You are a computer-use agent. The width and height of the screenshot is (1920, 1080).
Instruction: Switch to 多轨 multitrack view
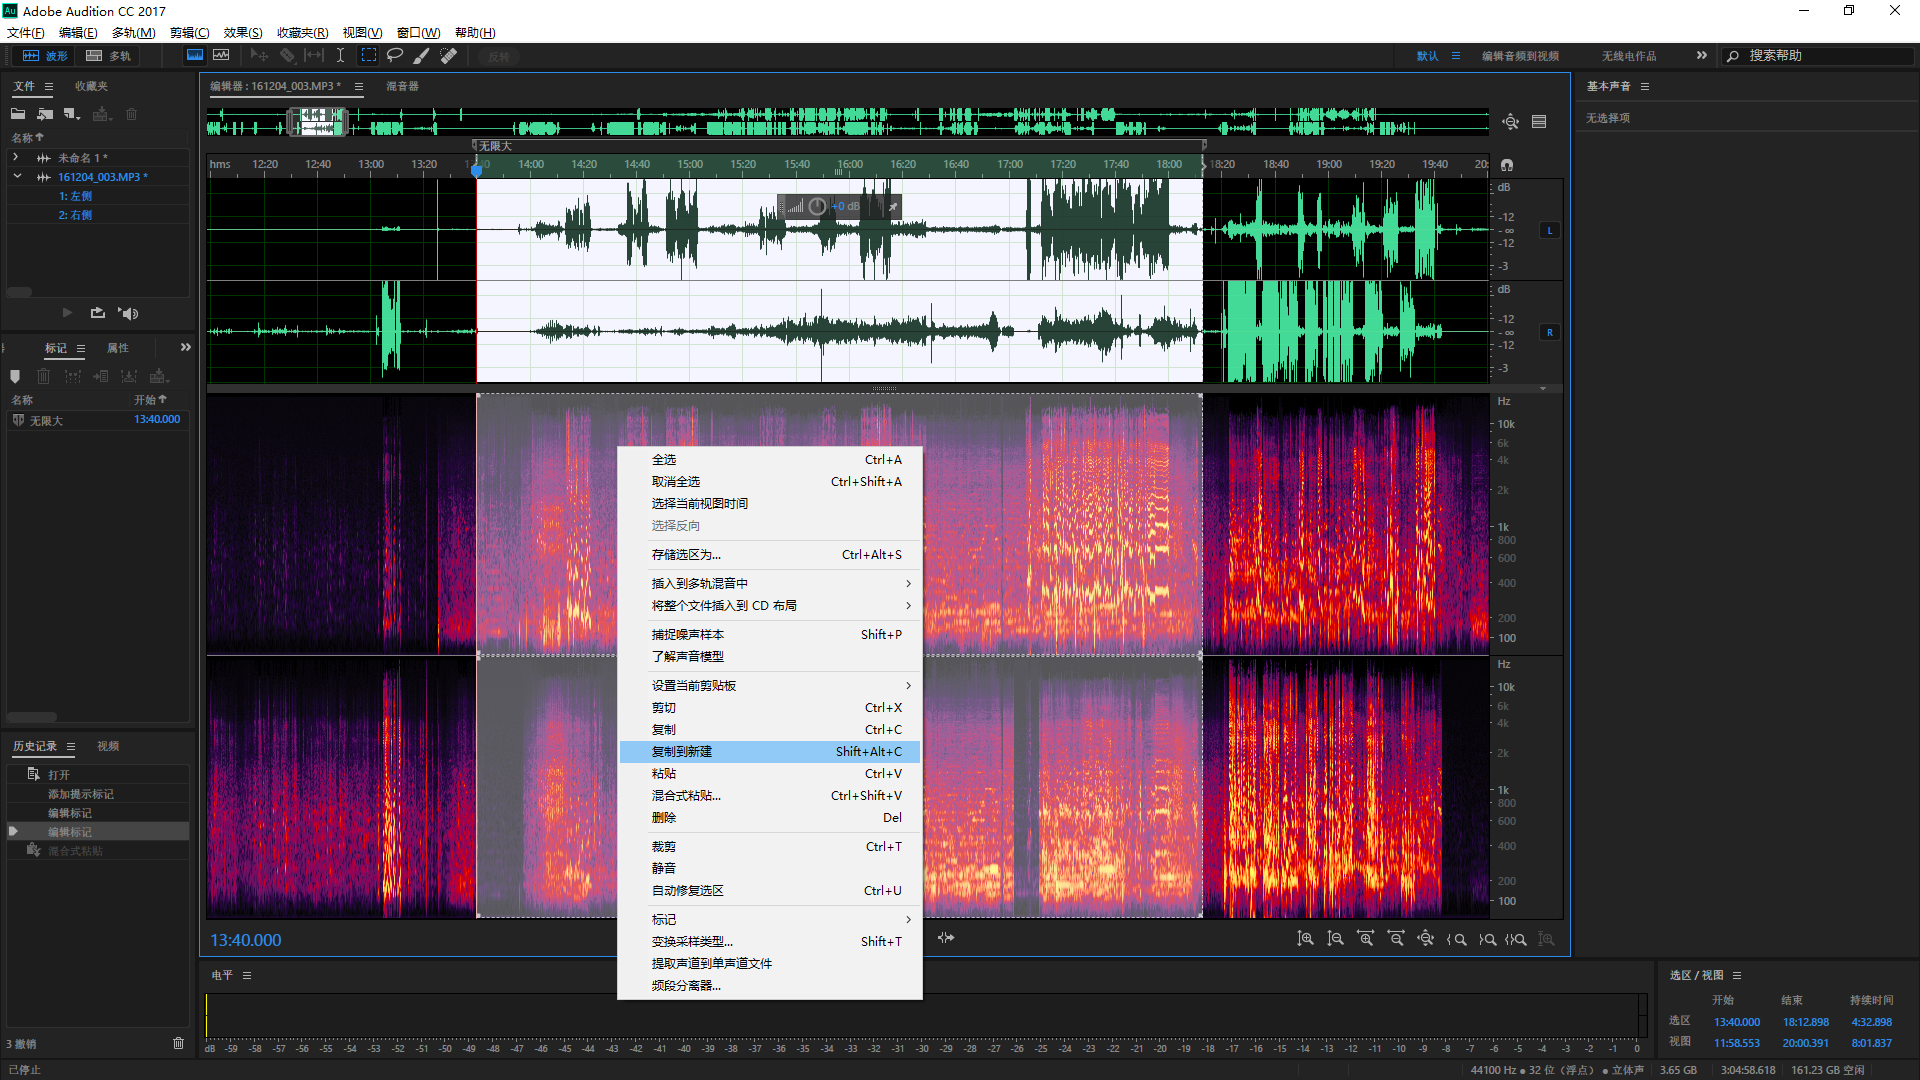coord(109,56)
